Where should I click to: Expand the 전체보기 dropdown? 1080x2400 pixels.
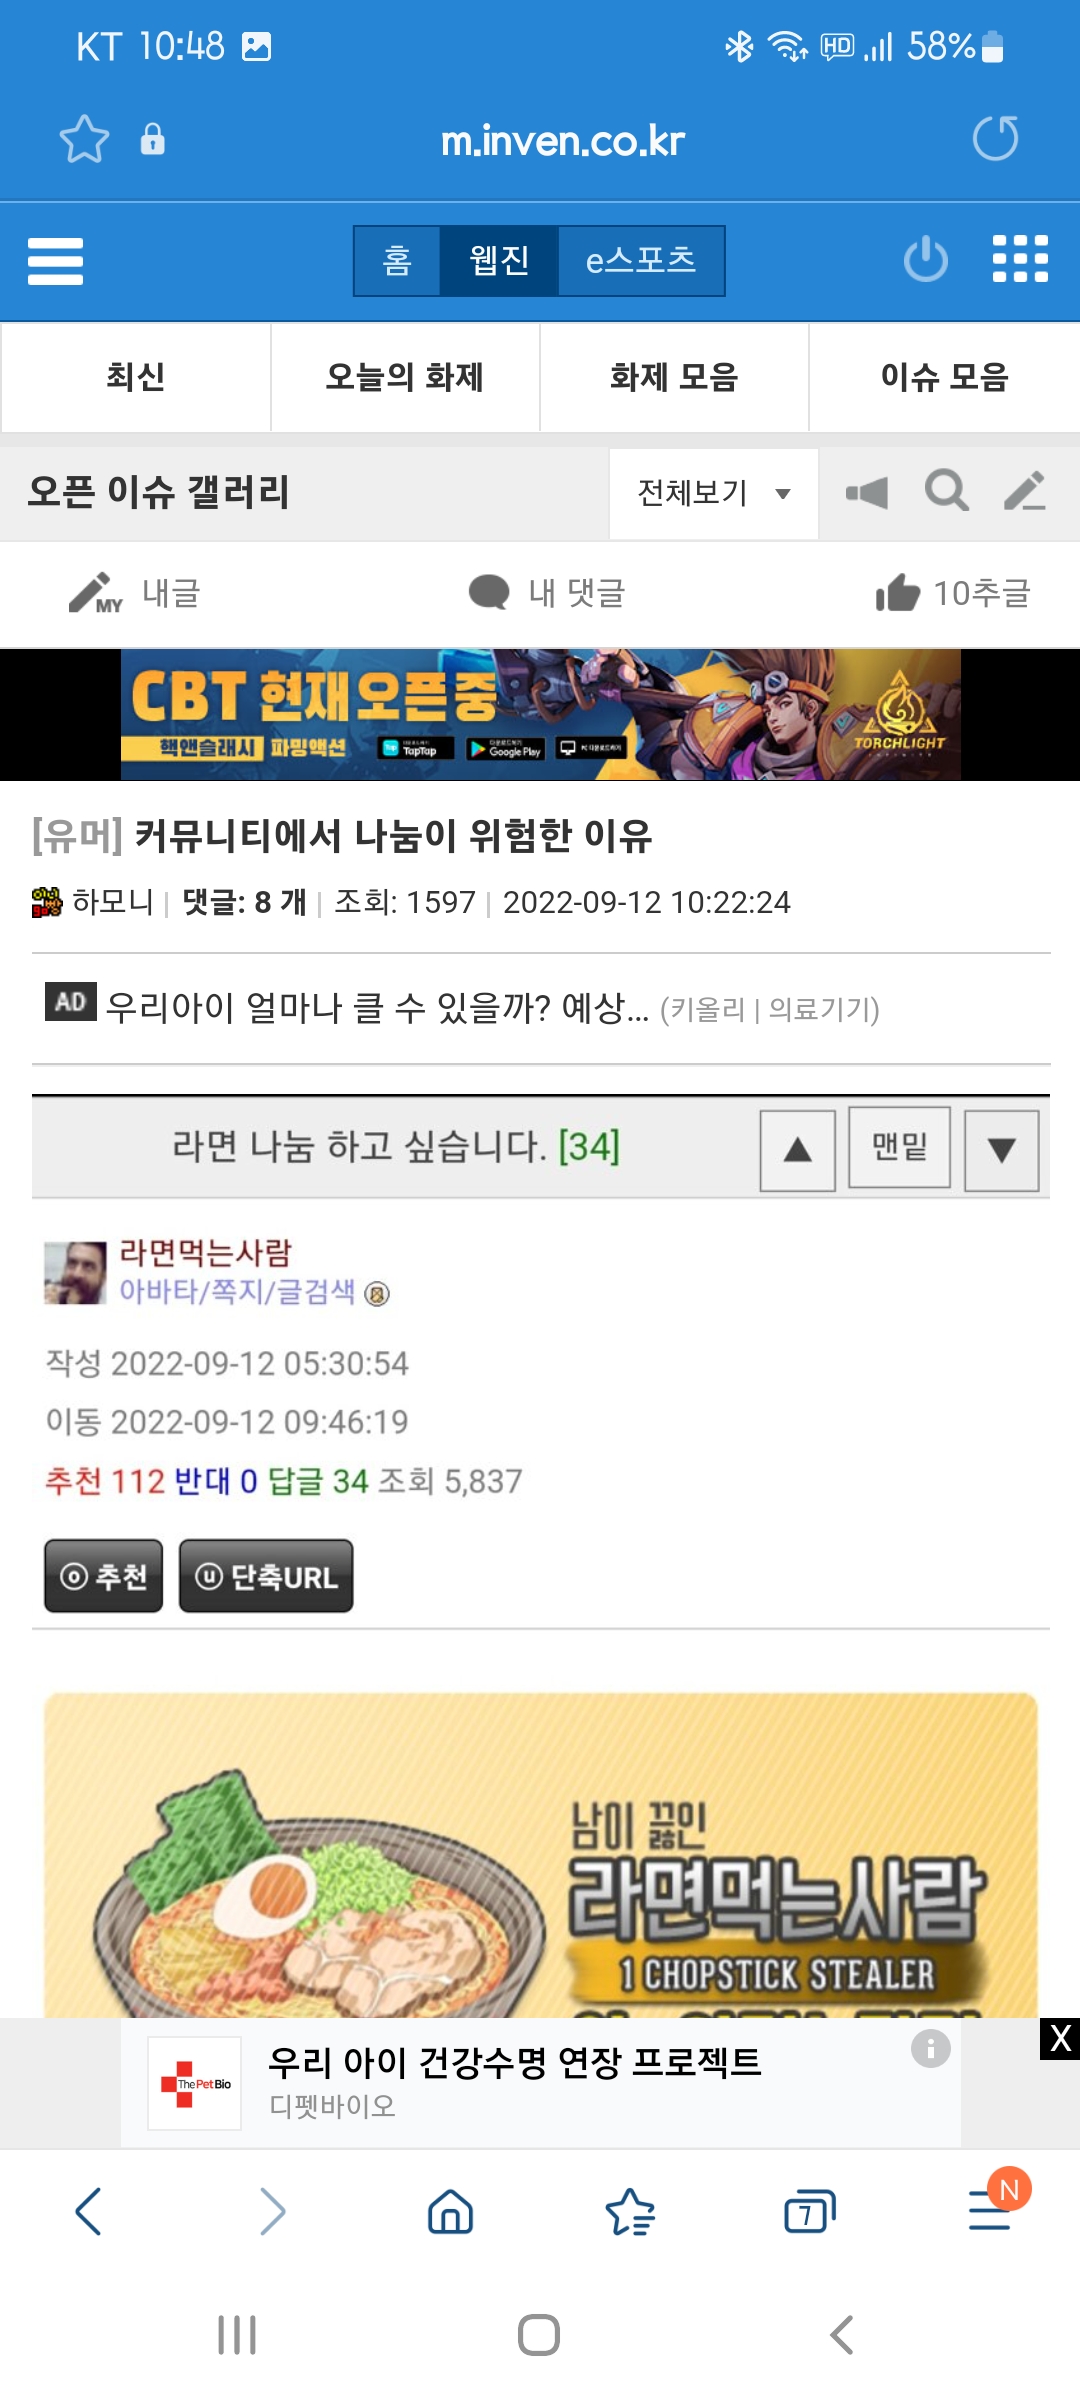click(x=714, y=493)
